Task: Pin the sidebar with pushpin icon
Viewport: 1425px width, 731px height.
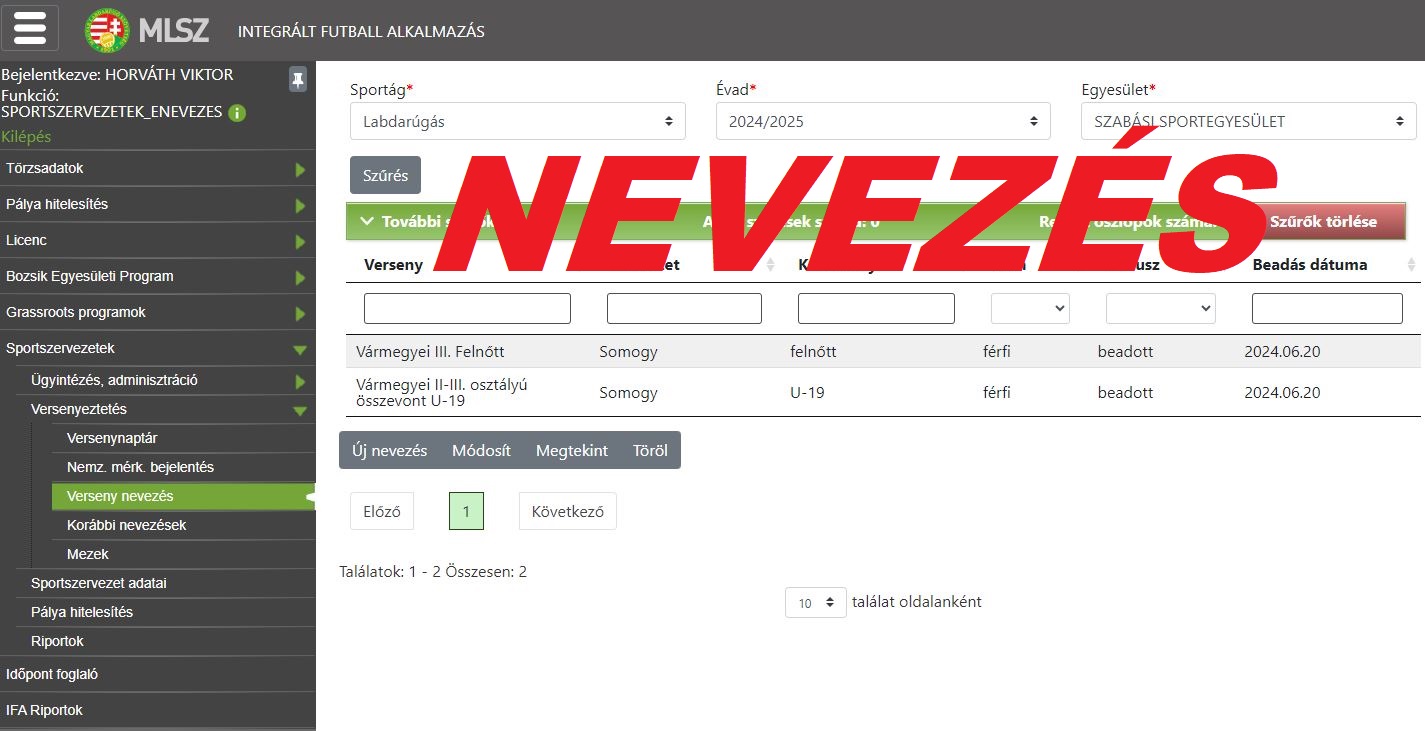Action: 297,80
